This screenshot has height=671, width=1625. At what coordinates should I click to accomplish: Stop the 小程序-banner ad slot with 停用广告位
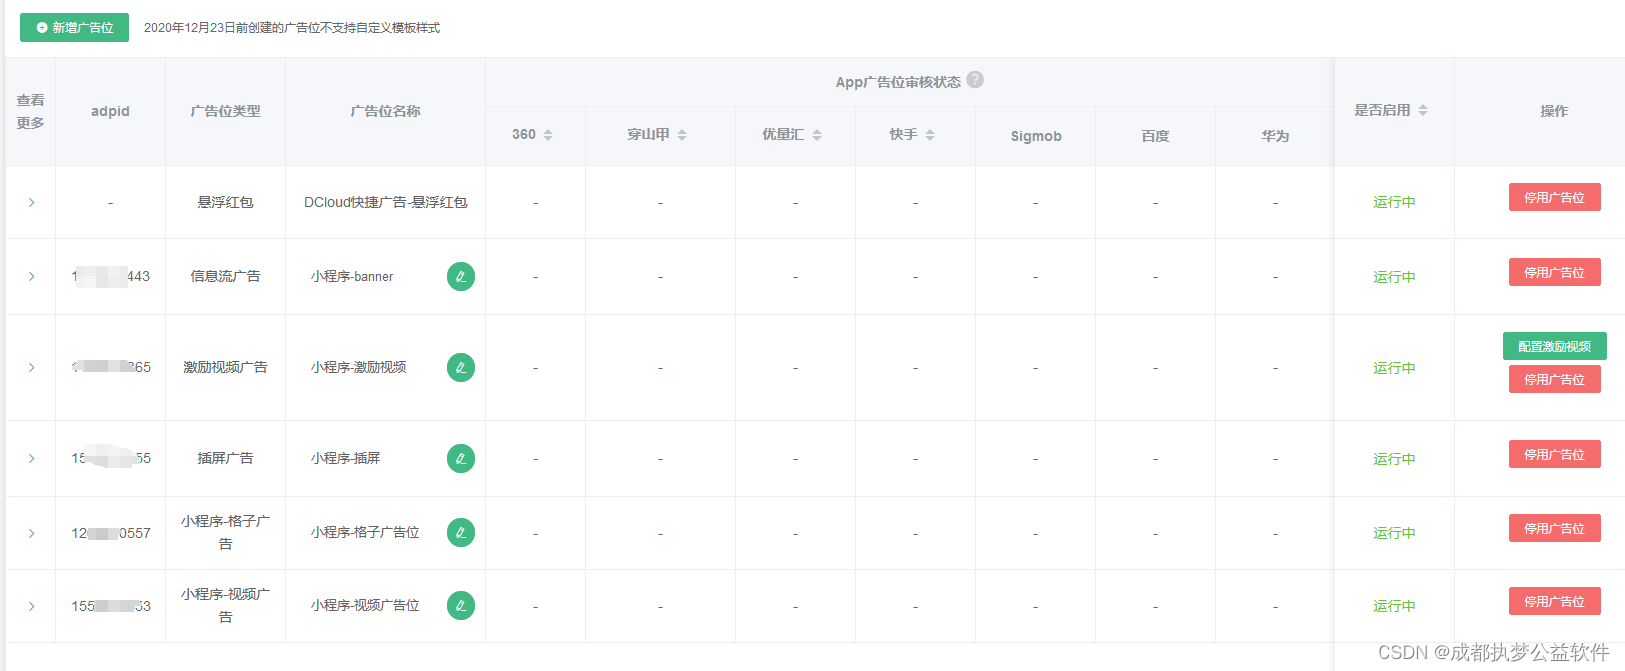(x=1554, y=272)
